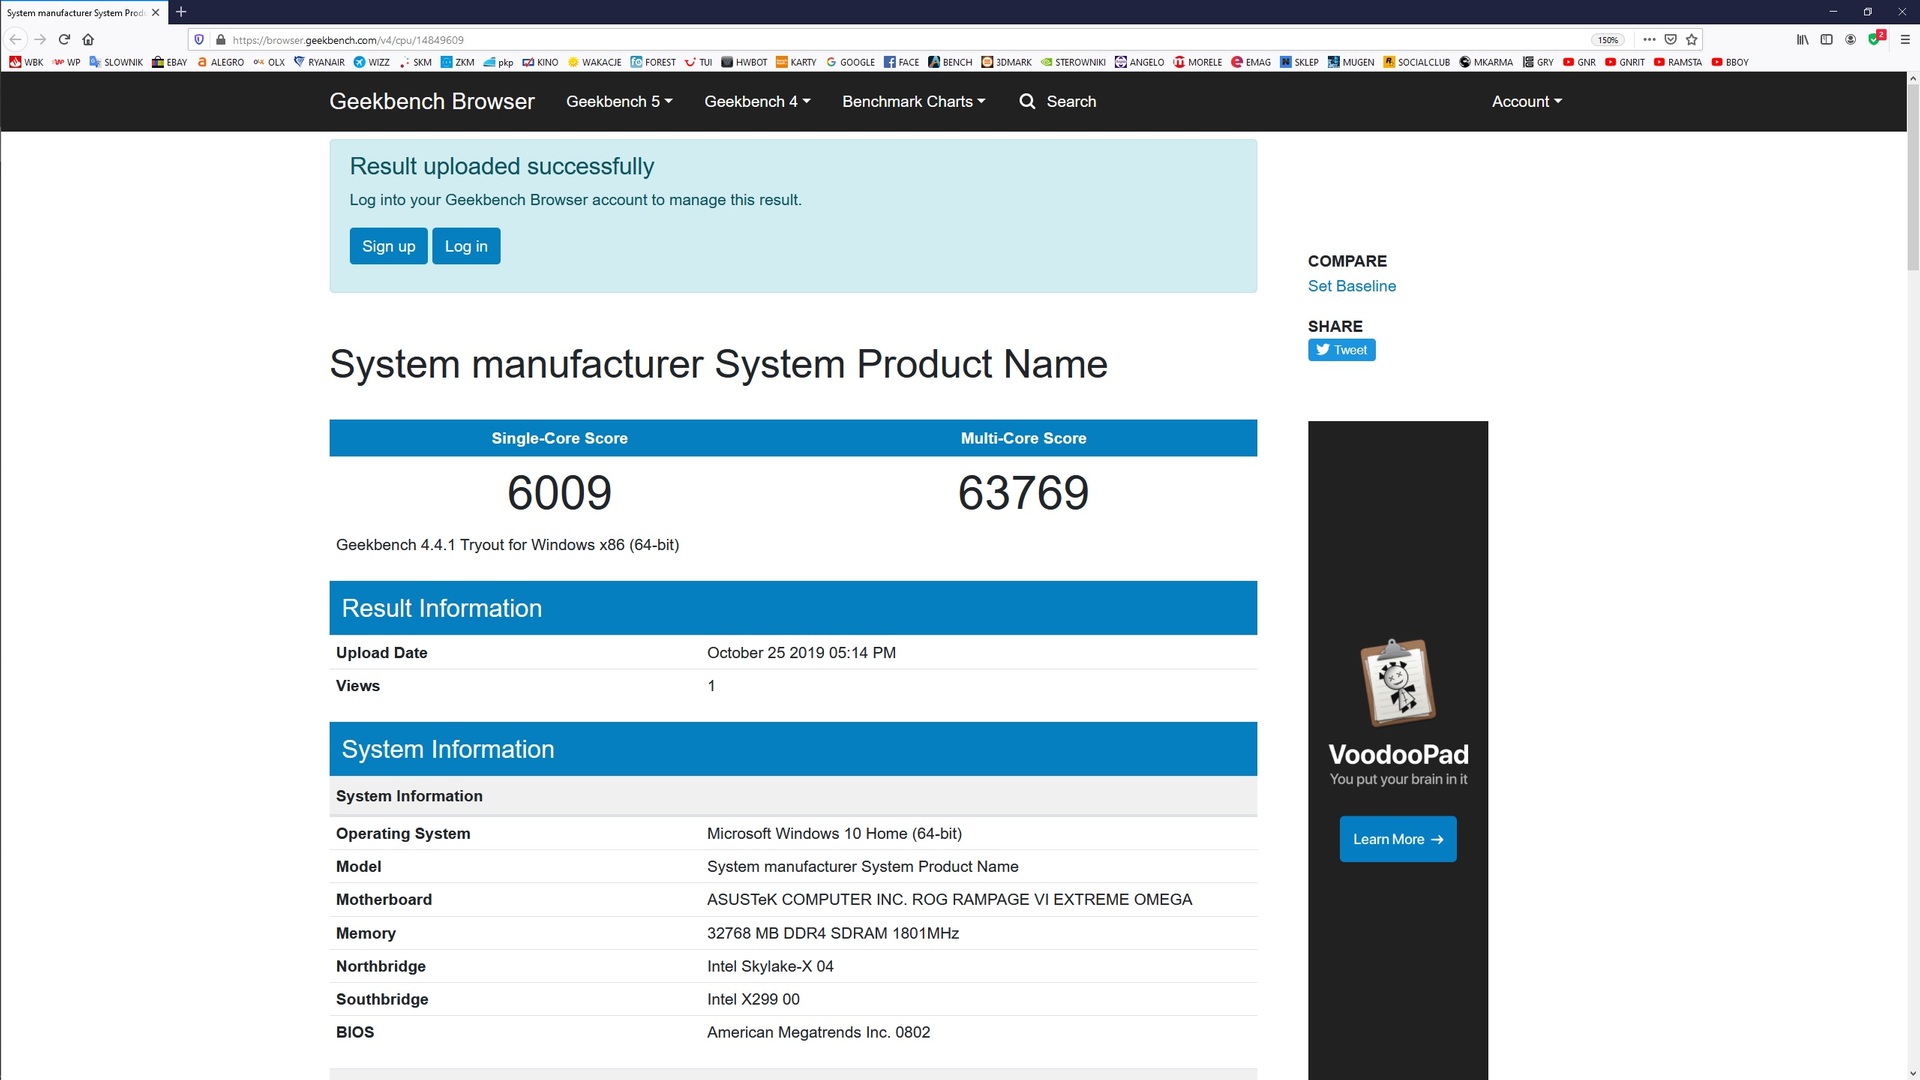Open the ALEGRO bookmark
Screen dimensions: 1920x1080
[221, 62]
